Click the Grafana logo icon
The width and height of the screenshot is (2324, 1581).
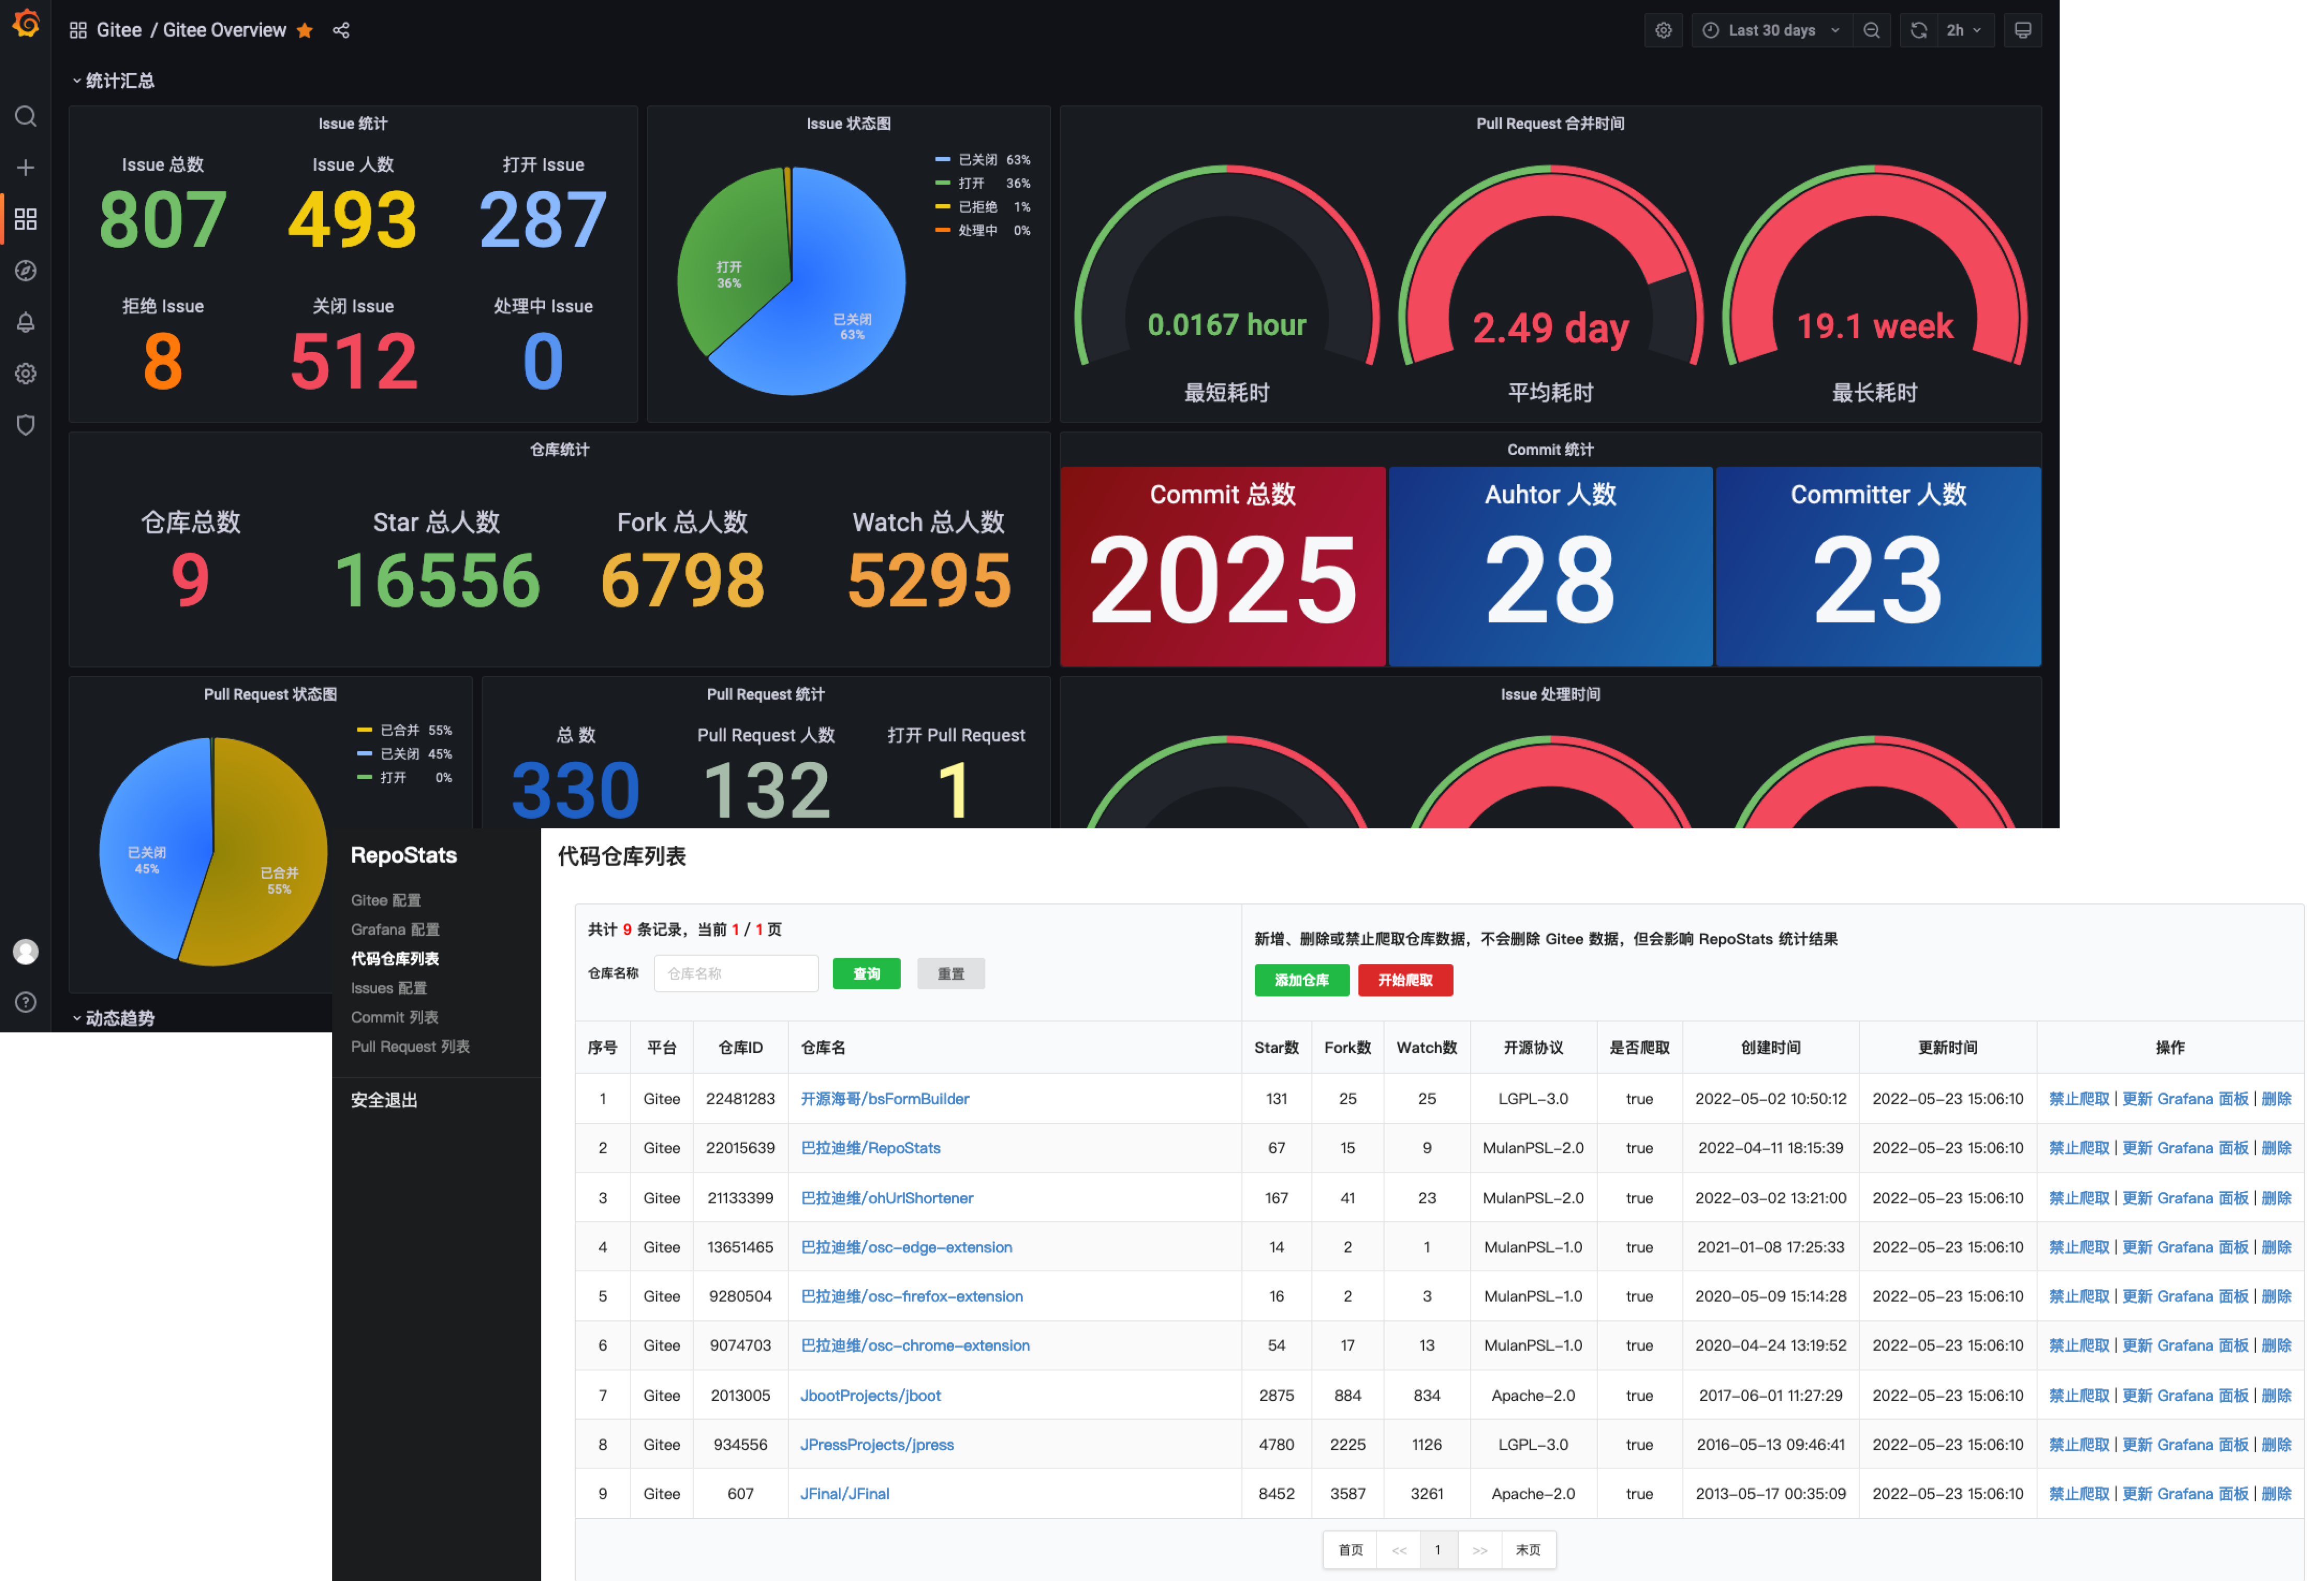[x=26, y=23]
